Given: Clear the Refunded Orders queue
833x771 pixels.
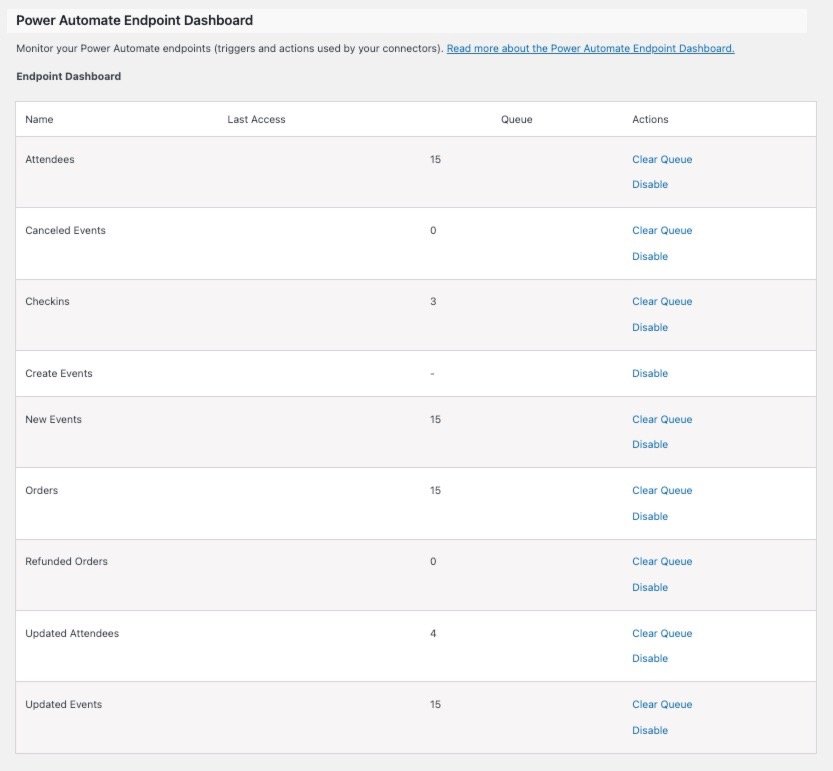Looking at the screenshot, I should 662,561.
